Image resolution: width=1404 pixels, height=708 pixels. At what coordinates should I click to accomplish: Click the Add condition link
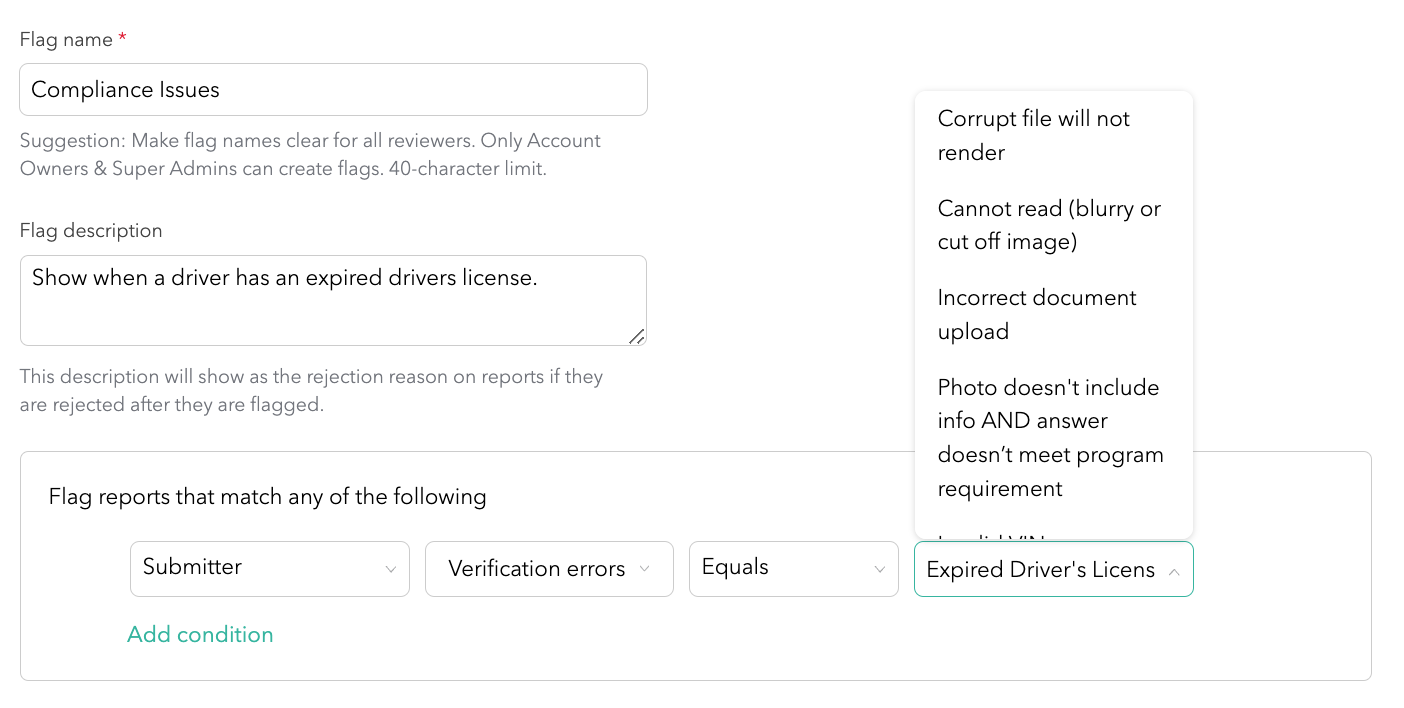200,635
